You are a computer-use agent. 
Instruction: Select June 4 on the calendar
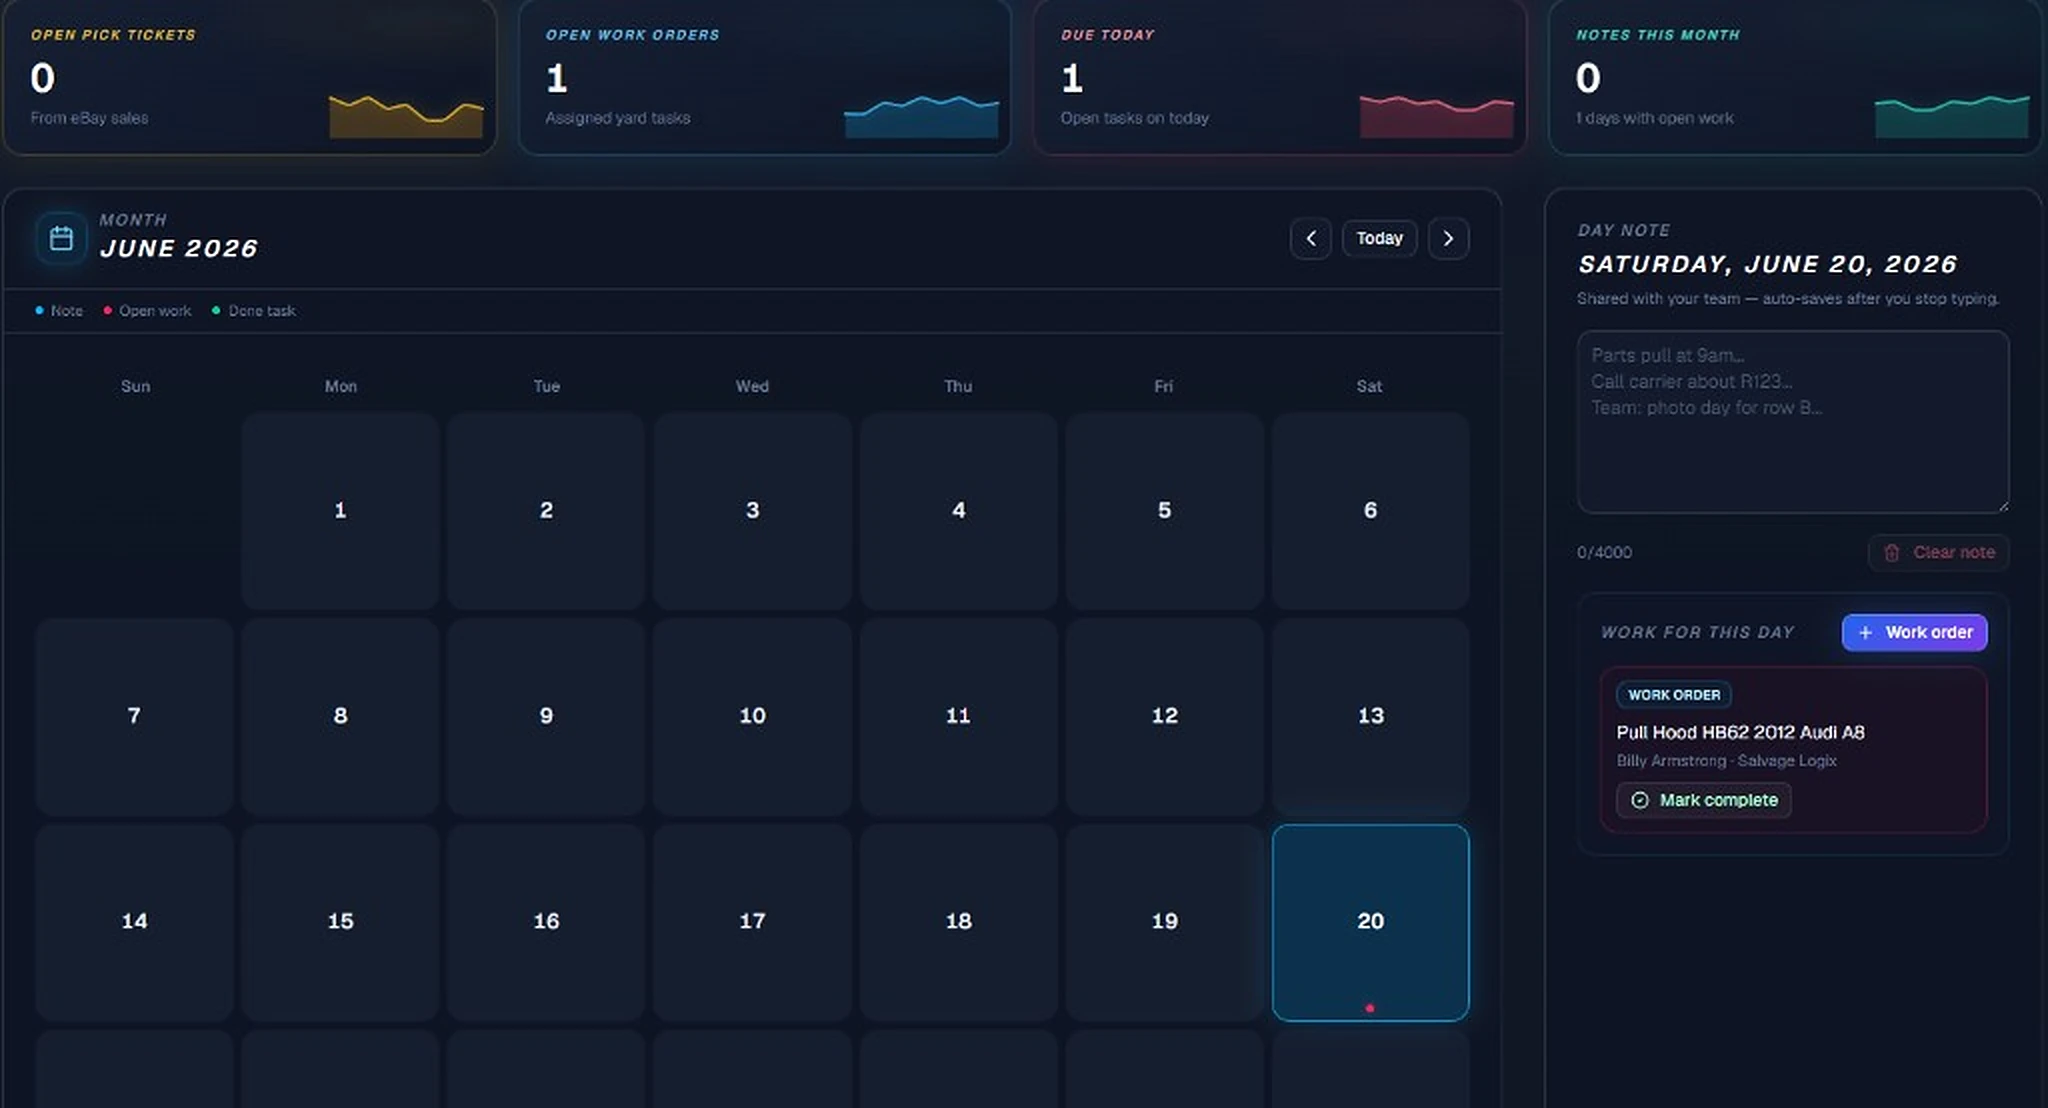coord(958,510)
